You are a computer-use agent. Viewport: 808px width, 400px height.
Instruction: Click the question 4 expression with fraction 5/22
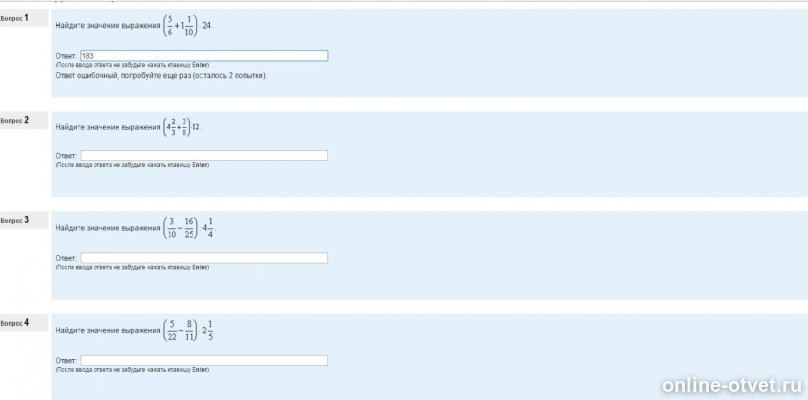(x=188, y=330)
